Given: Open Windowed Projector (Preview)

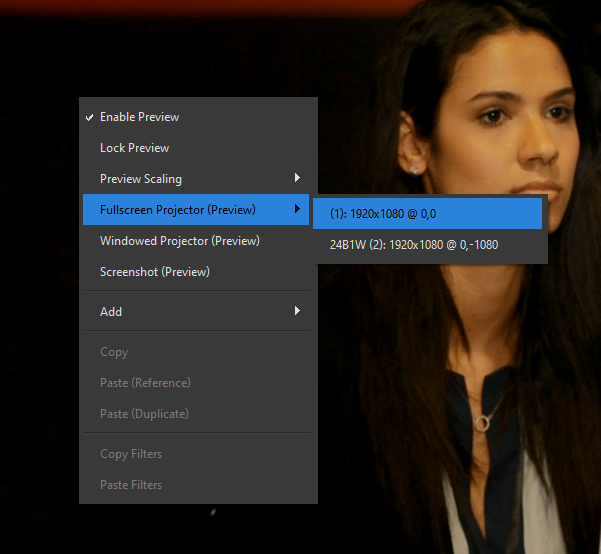Looking at the screenshot, I should (196, 241).
